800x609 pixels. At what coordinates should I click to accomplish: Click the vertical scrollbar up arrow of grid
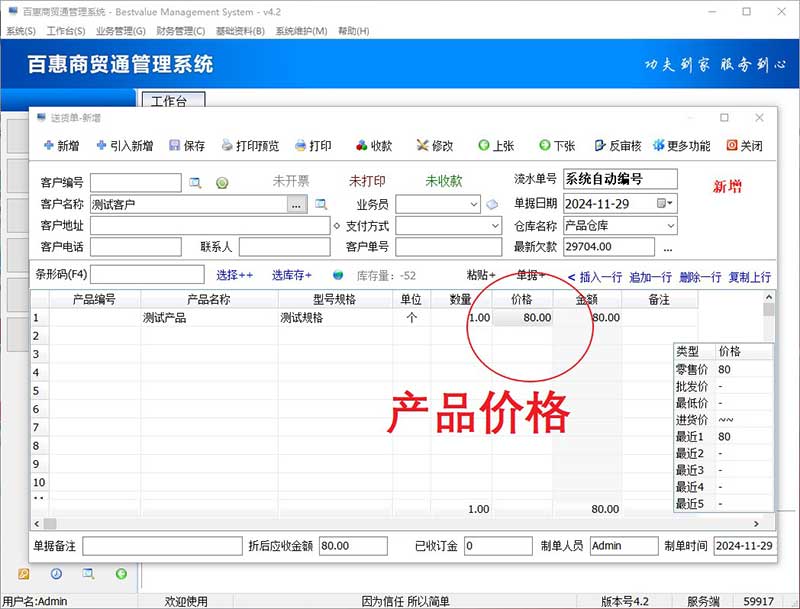click(x=769, y=297)
